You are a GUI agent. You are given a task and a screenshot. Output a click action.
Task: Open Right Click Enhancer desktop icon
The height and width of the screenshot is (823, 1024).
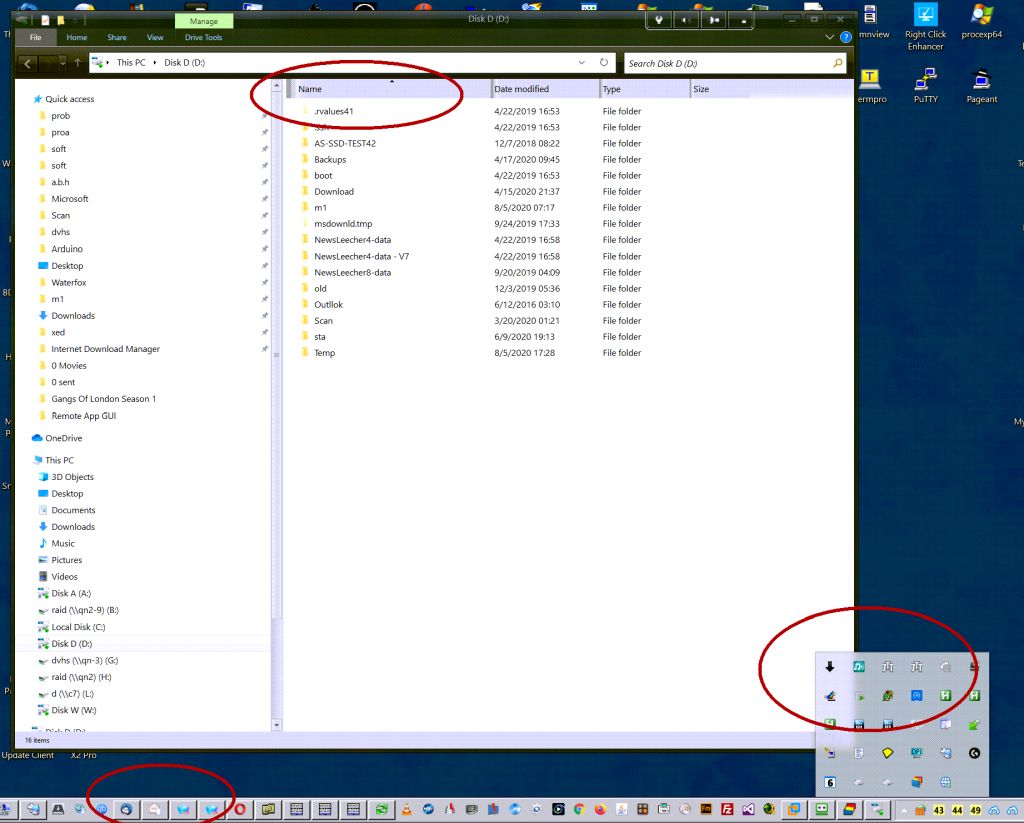tap(925, 27)
